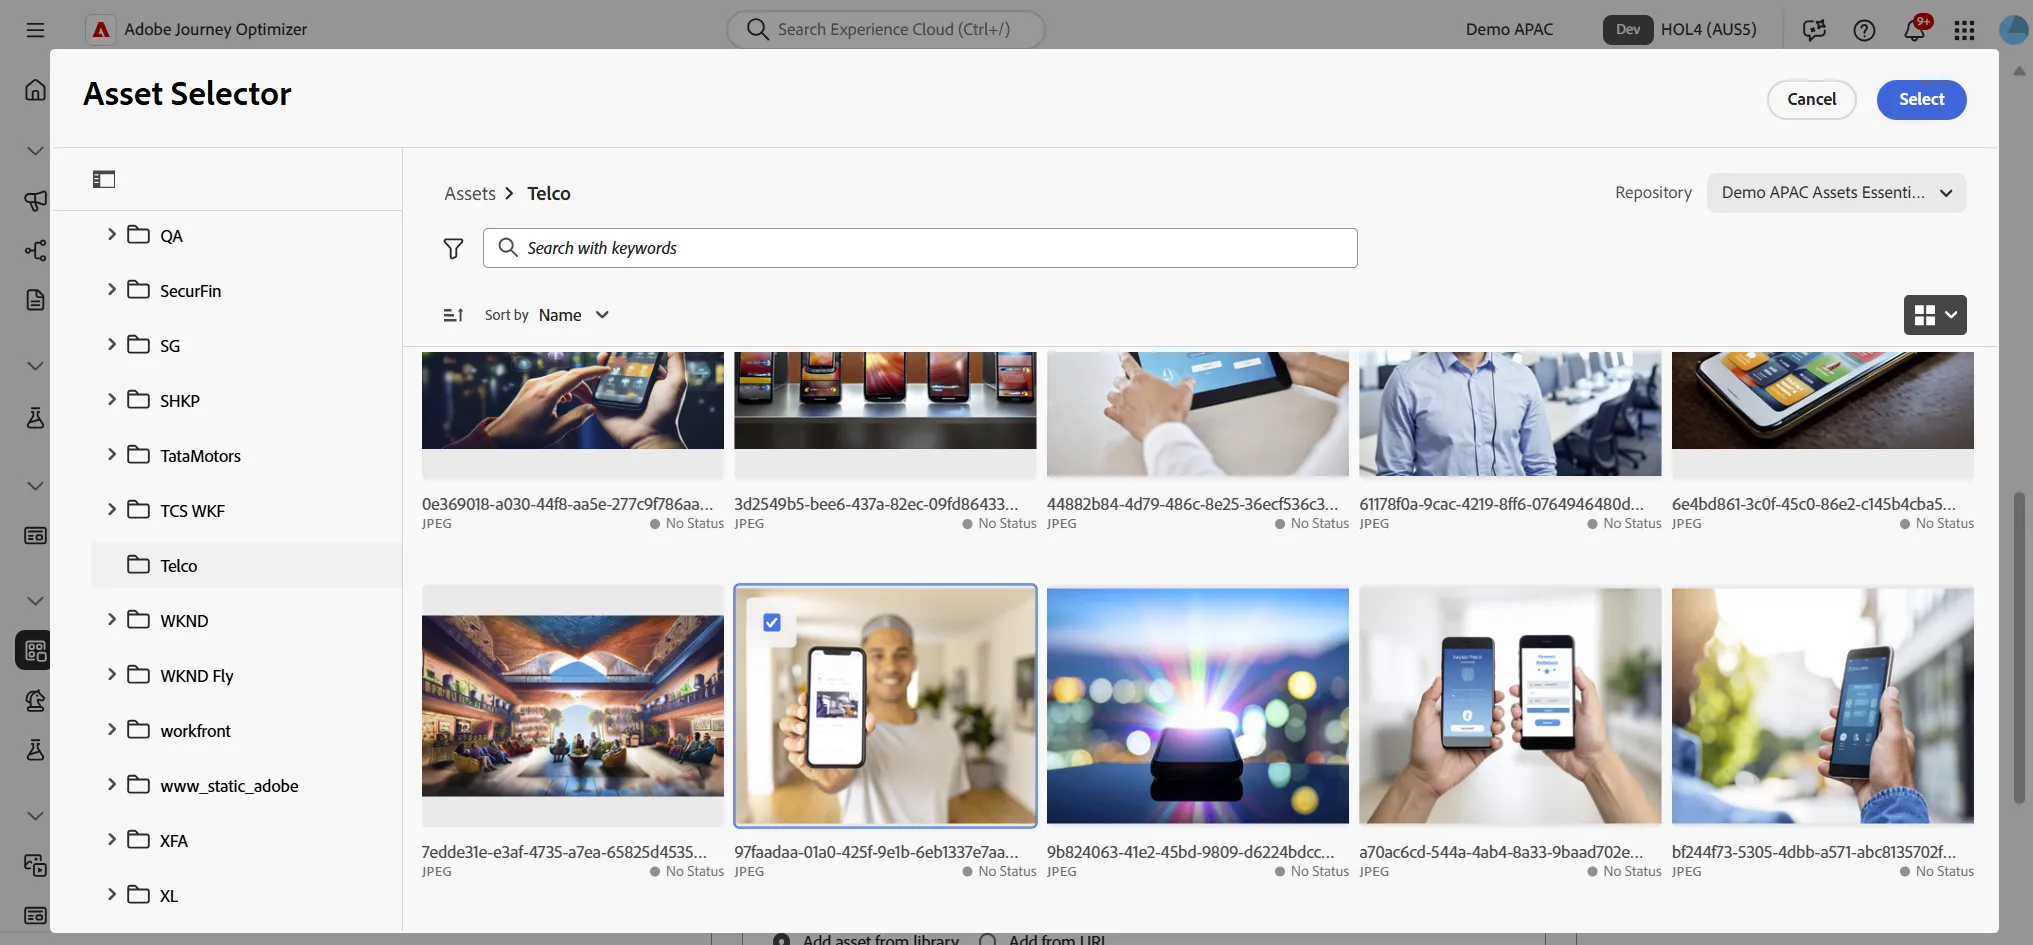Open the user profile avatar

coord(2013,30)
